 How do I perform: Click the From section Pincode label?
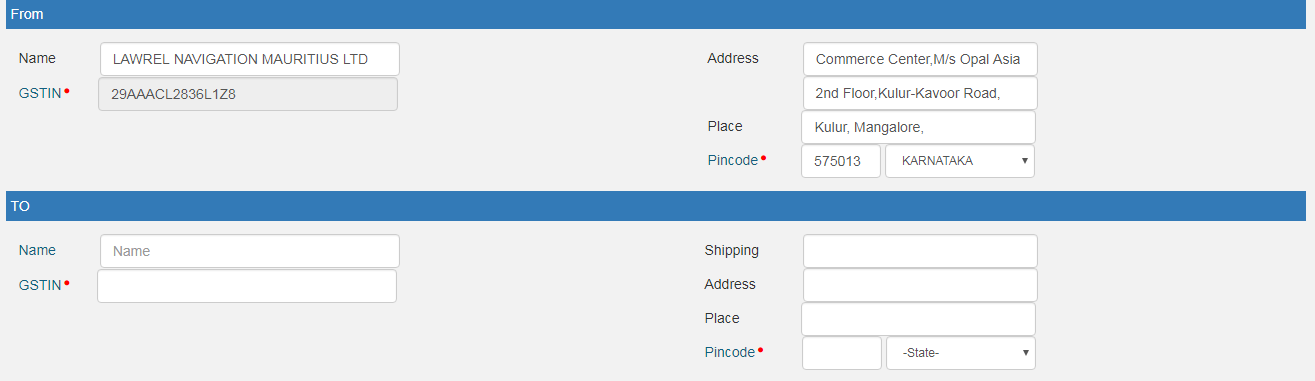[x=733, y=160]
